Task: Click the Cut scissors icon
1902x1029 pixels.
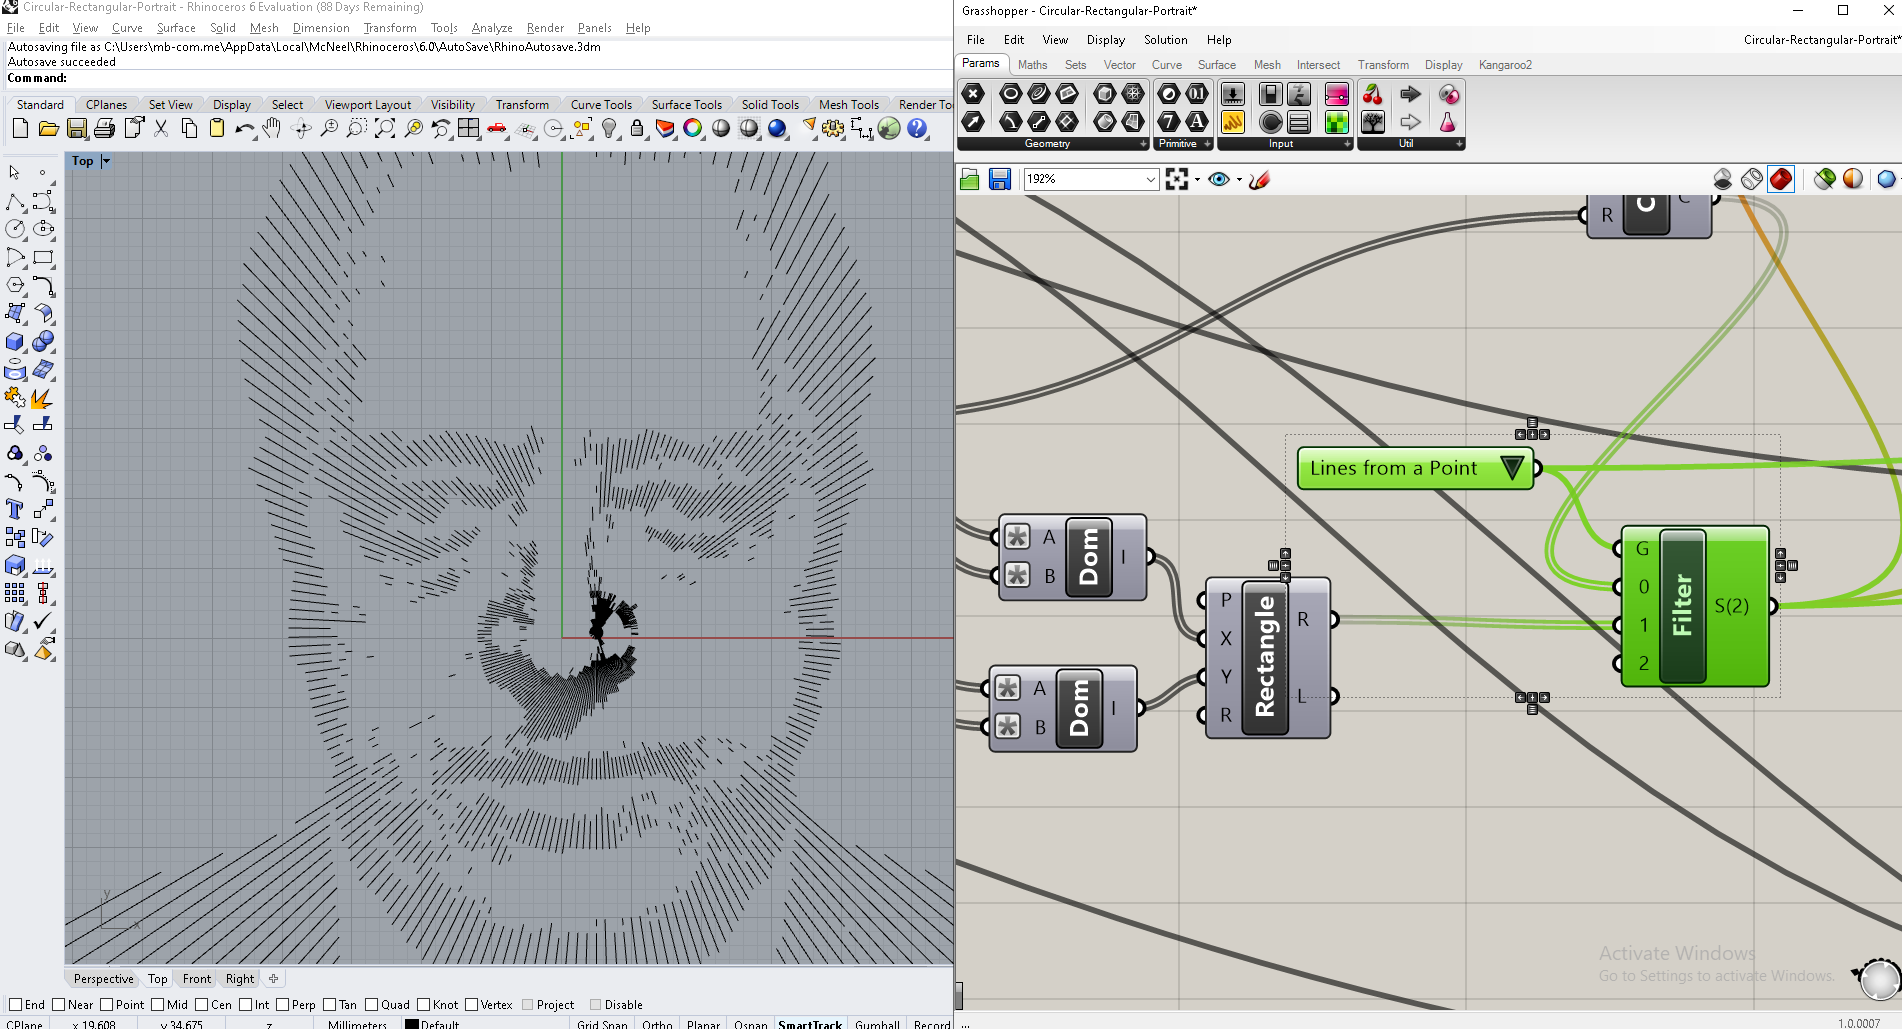Action: [x=161, y=128]
